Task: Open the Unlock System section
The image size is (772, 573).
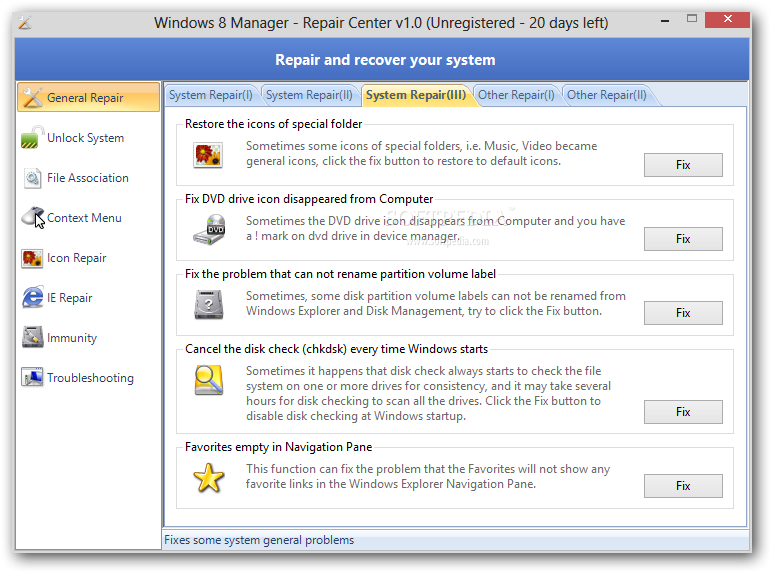Action: (89, 137)
